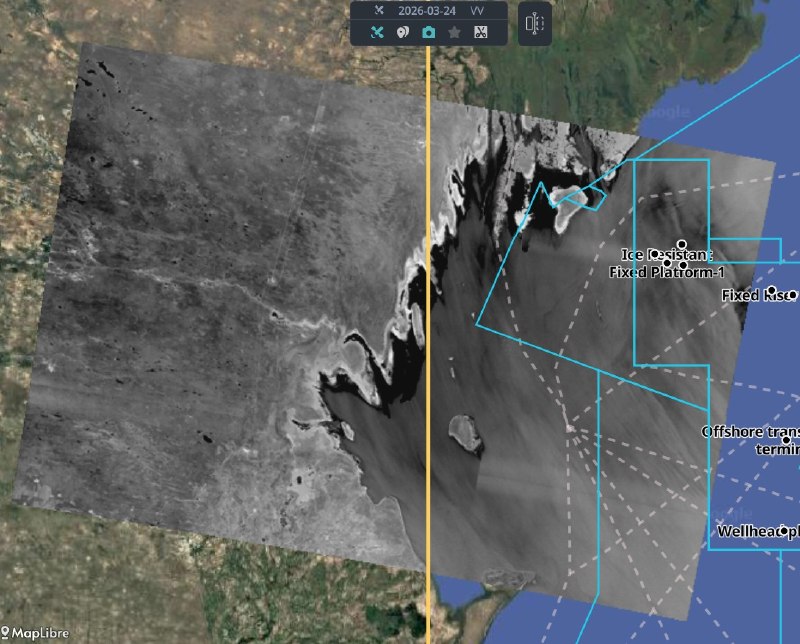
Task: Click the Fixed Riser platform marker dot
Action: click(771, 290)
